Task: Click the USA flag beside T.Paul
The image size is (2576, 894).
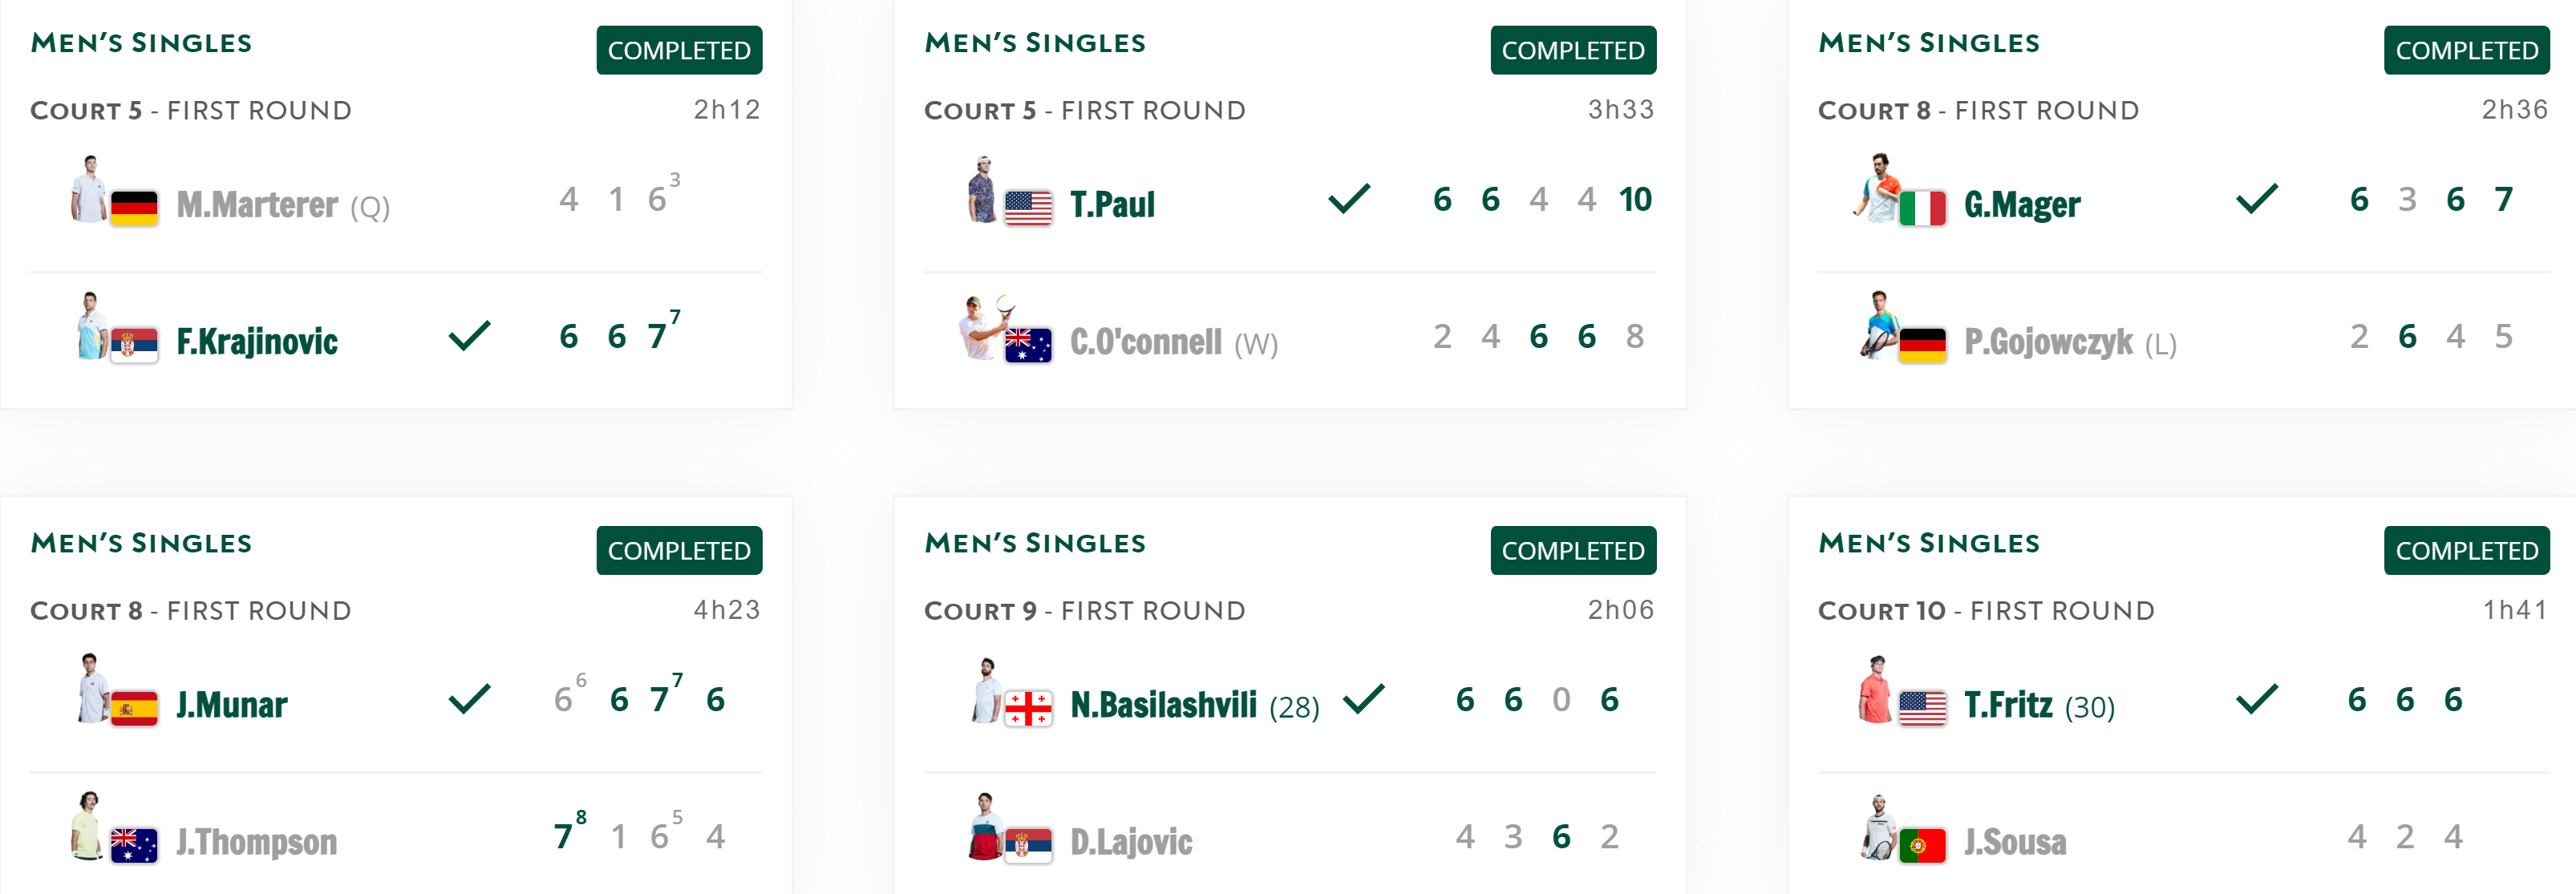Action: coord(1028,208)
